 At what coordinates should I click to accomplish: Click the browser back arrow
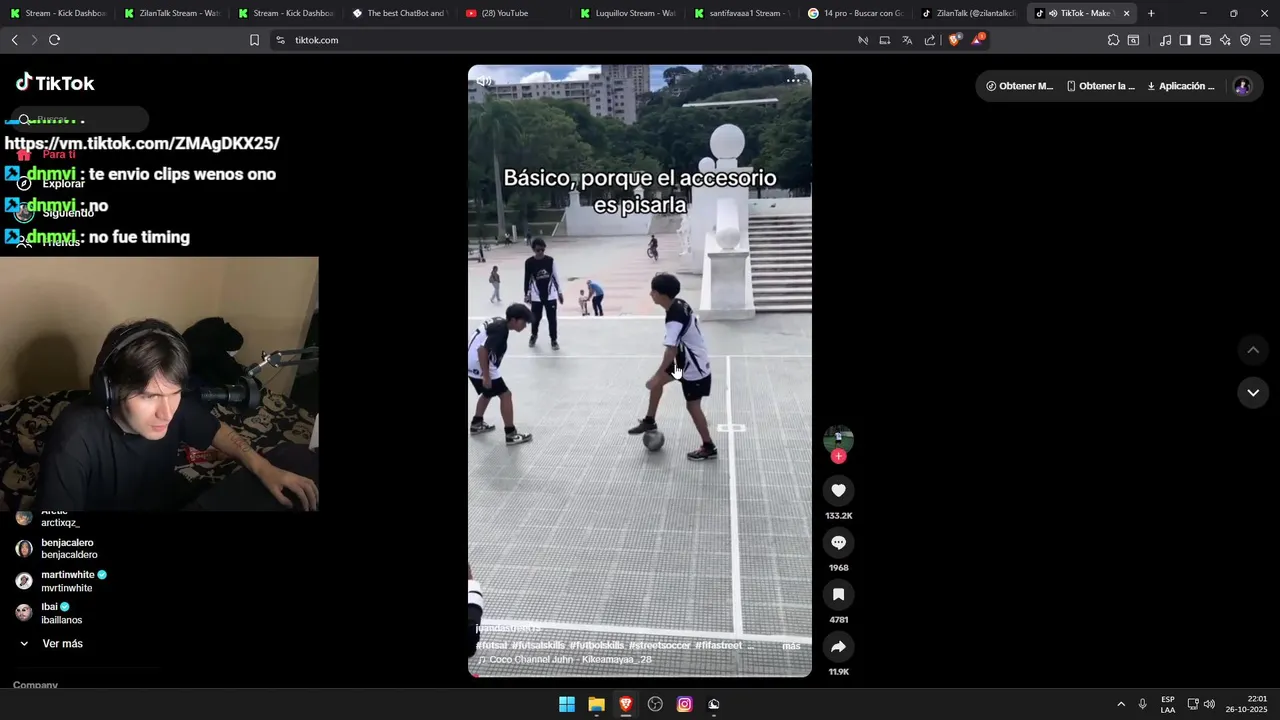[x=14, y=40]
